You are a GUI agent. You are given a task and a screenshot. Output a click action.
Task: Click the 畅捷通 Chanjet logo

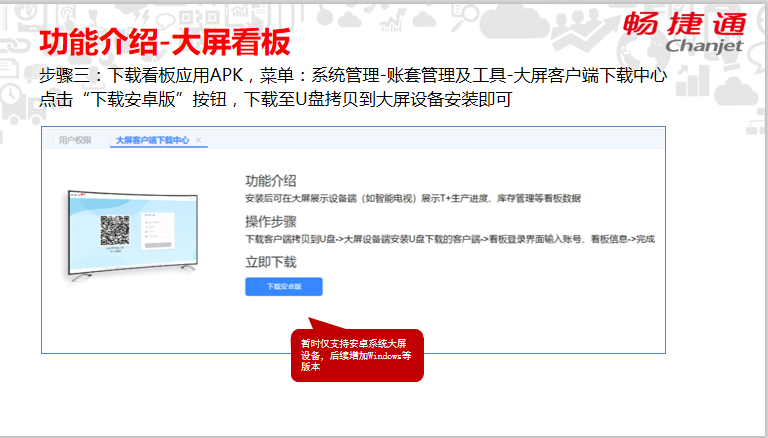click(x=685, y=32)
